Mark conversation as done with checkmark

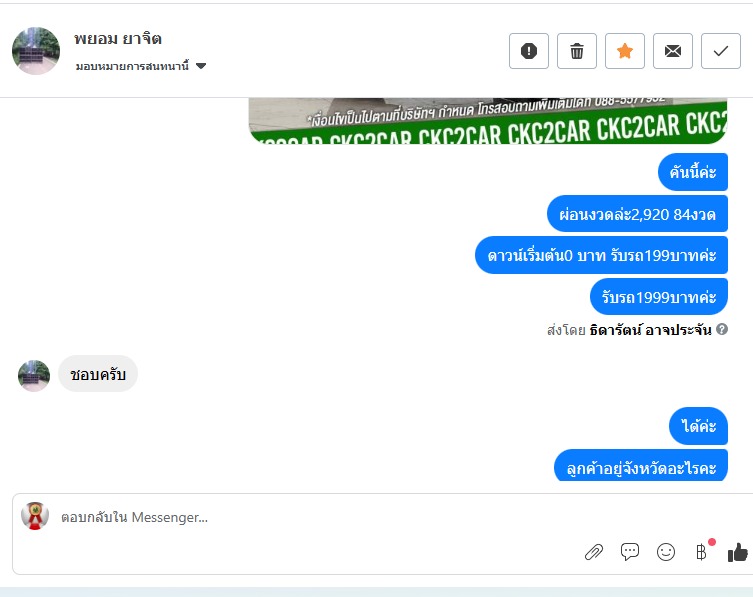pos(721,51)
